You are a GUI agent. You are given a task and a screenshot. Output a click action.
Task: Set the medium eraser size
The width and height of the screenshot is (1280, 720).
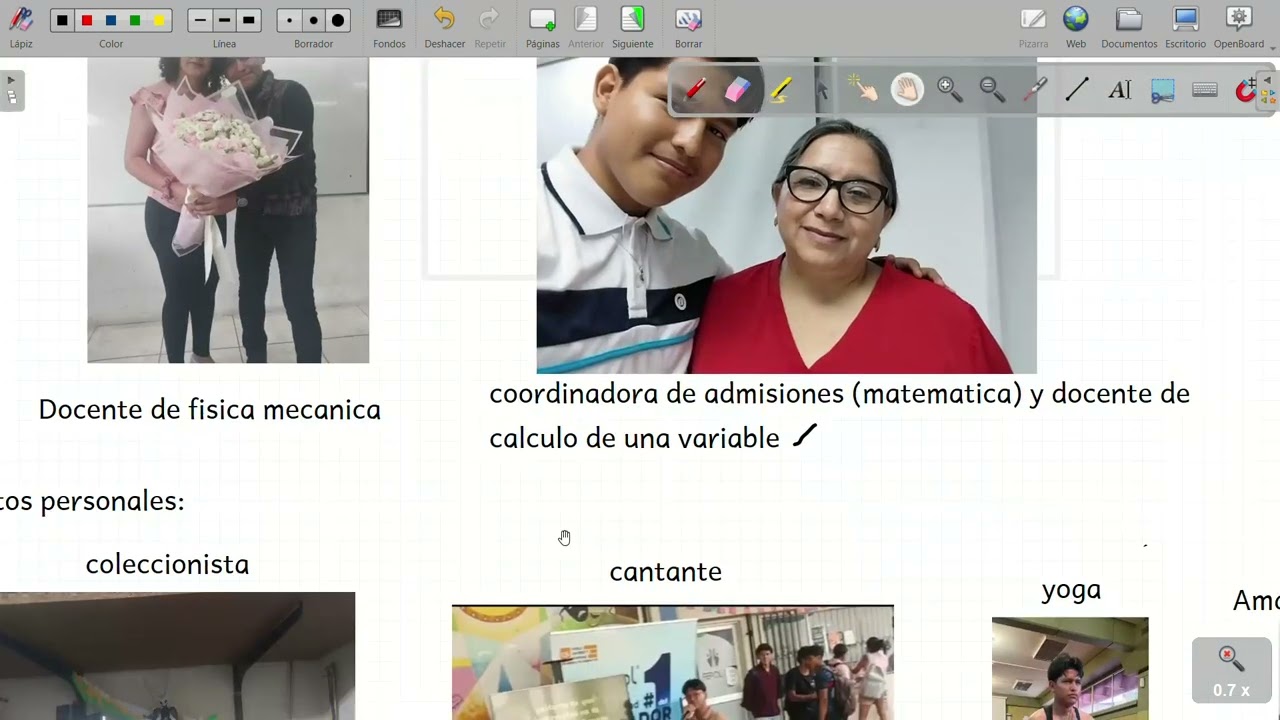coord(314,20)
